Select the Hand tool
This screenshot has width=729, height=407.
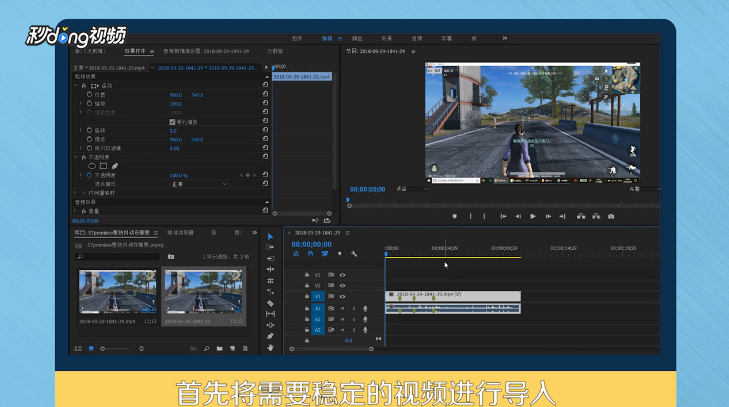point(270,347)
